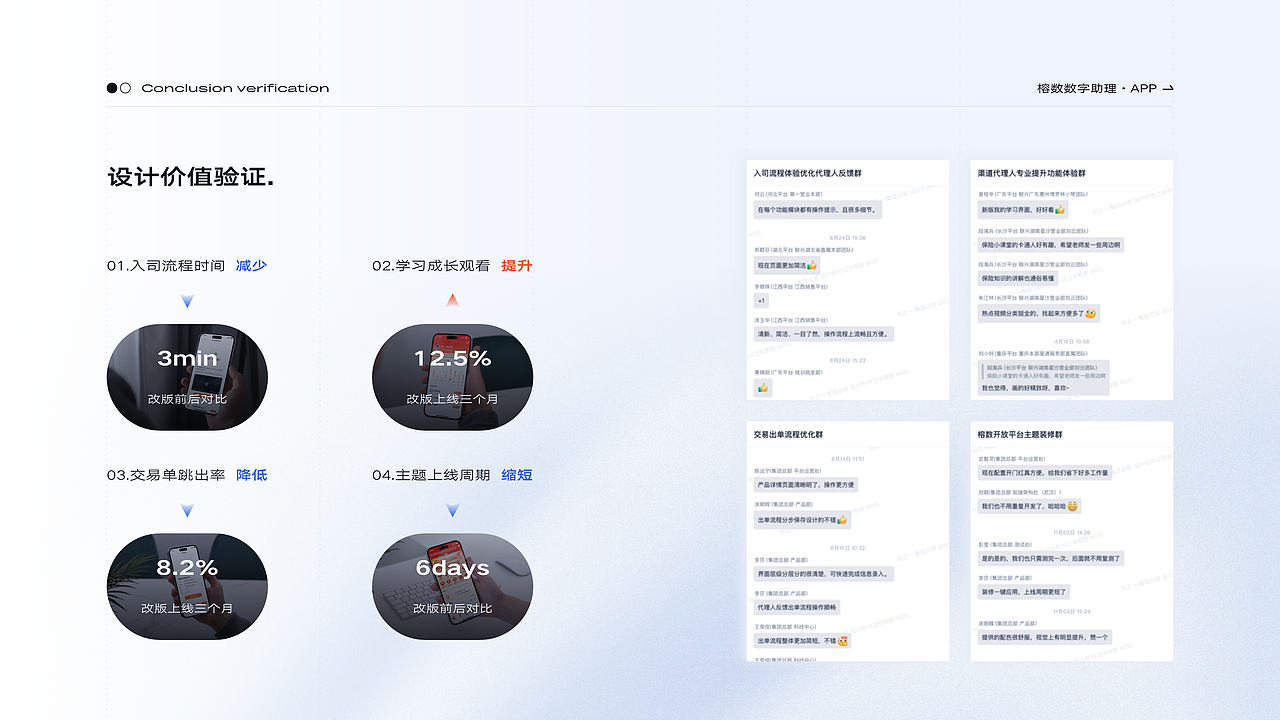Click the star-struck emoji in "出单流程整体更加简短" message
The image size is (1280, 720).
843,640
